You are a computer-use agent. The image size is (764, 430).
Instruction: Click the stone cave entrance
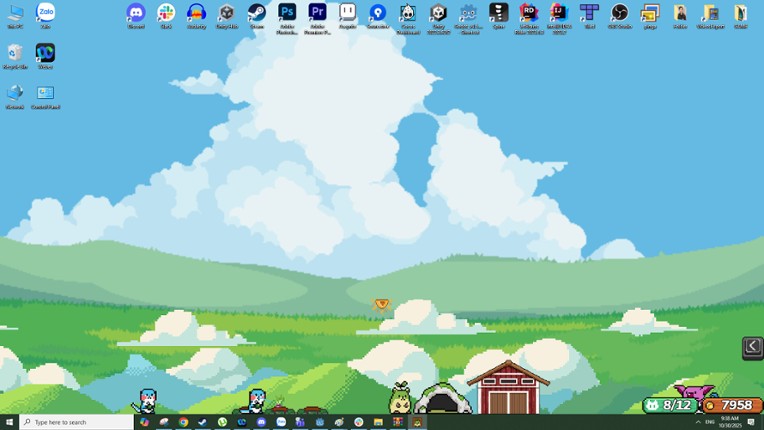tap(442, 399)
